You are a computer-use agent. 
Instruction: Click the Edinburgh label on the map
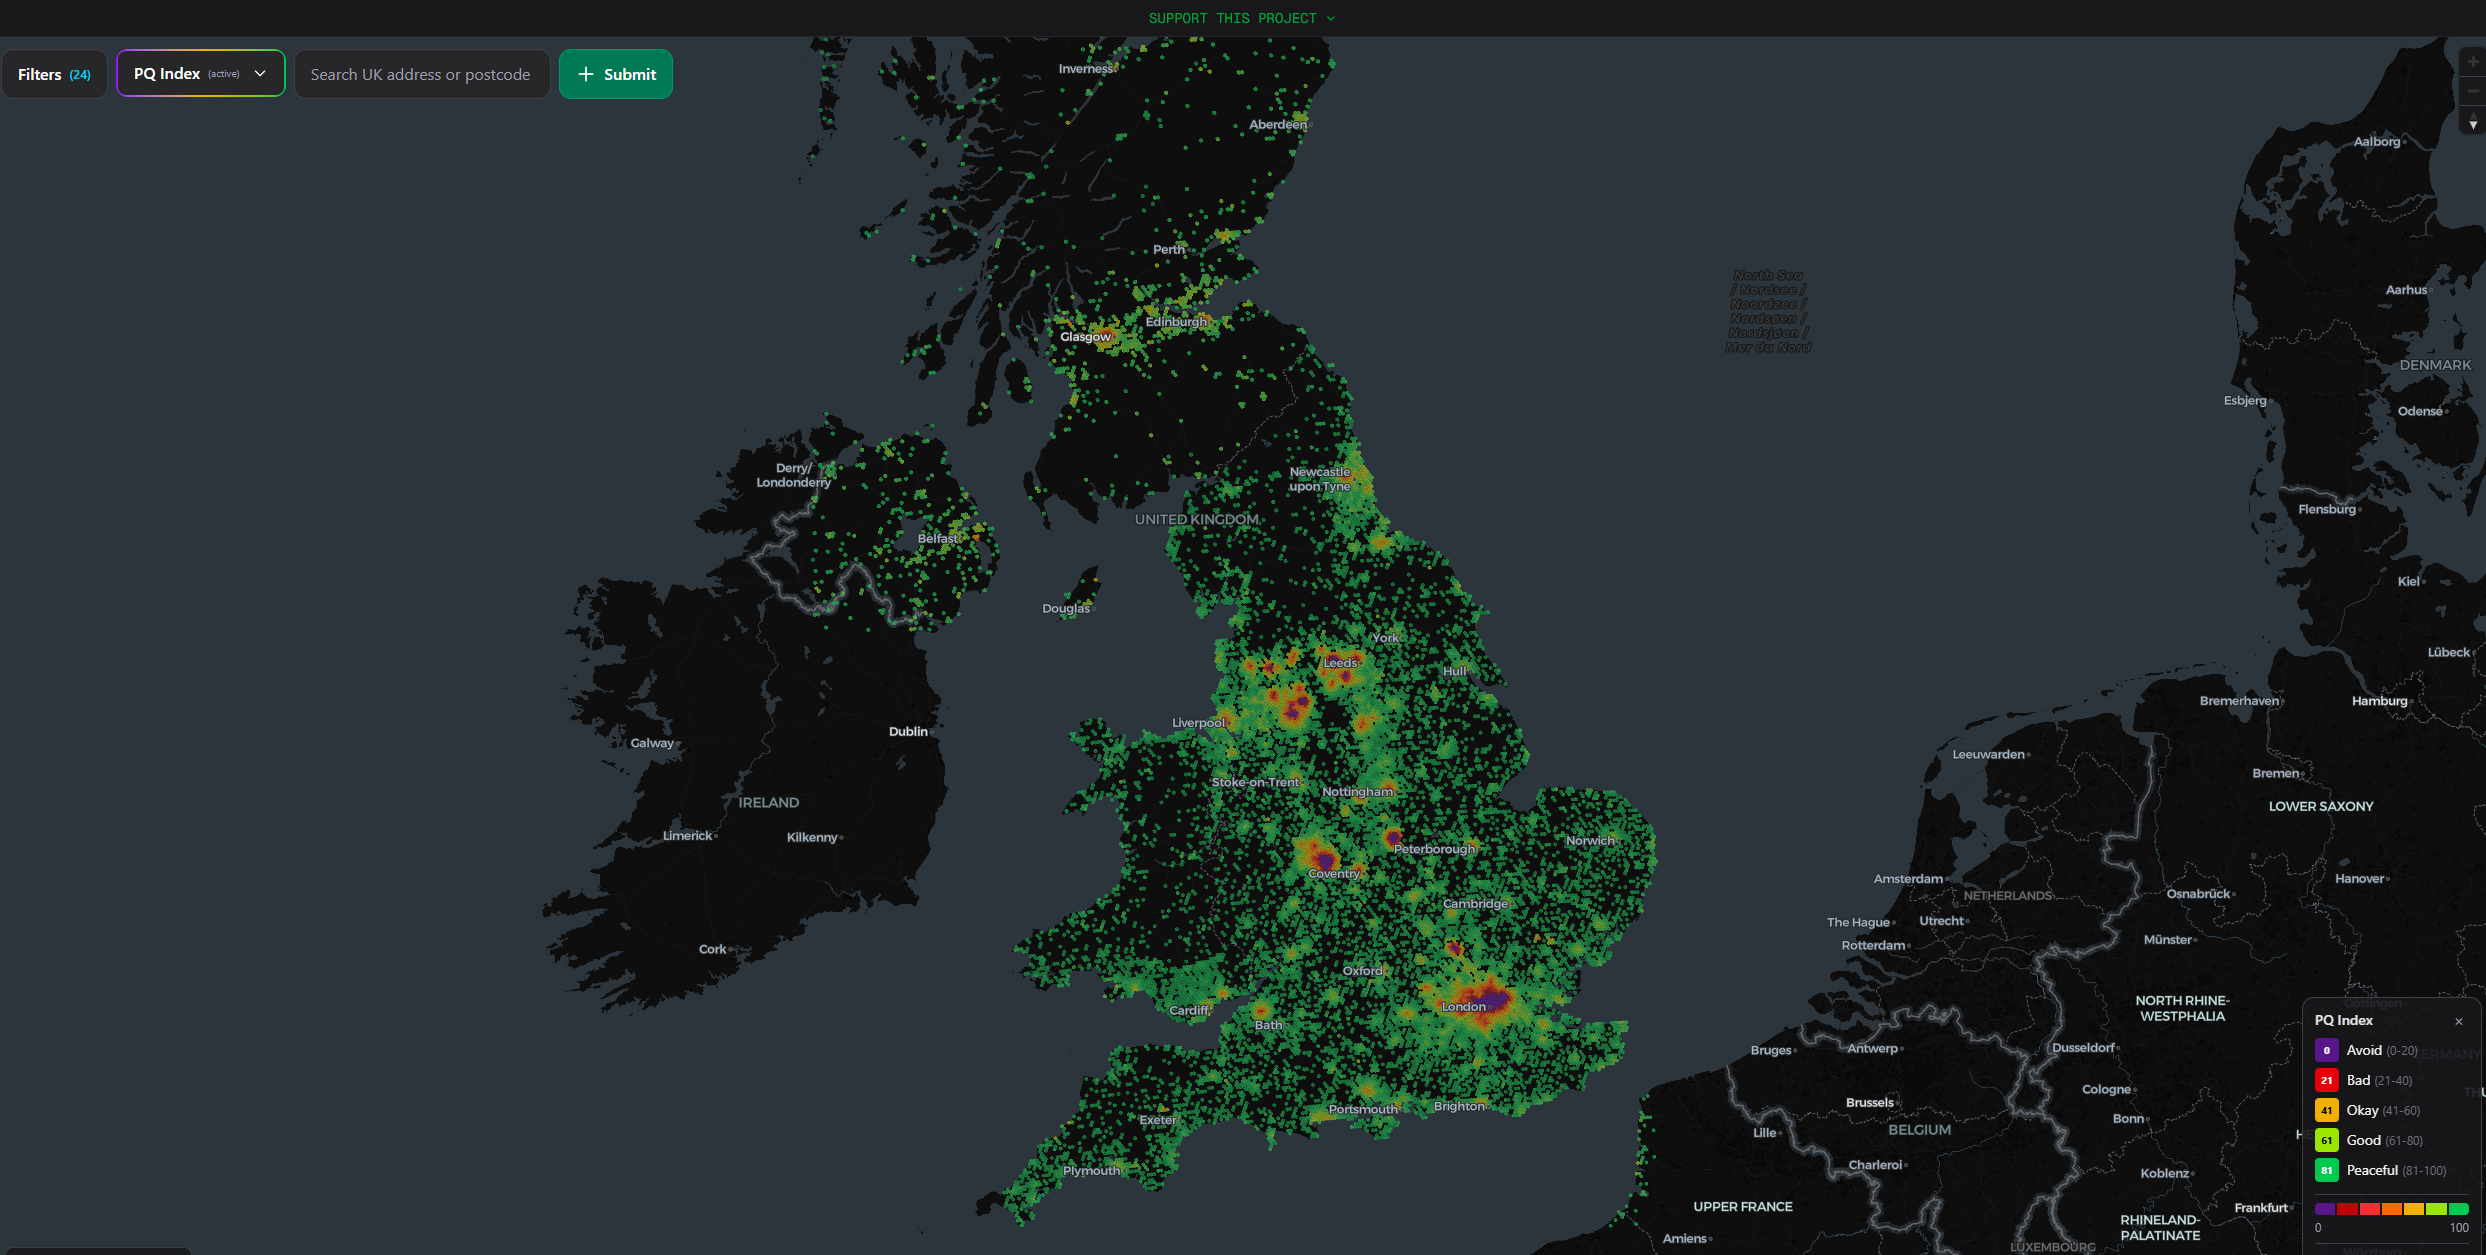tap(1176, 322)
